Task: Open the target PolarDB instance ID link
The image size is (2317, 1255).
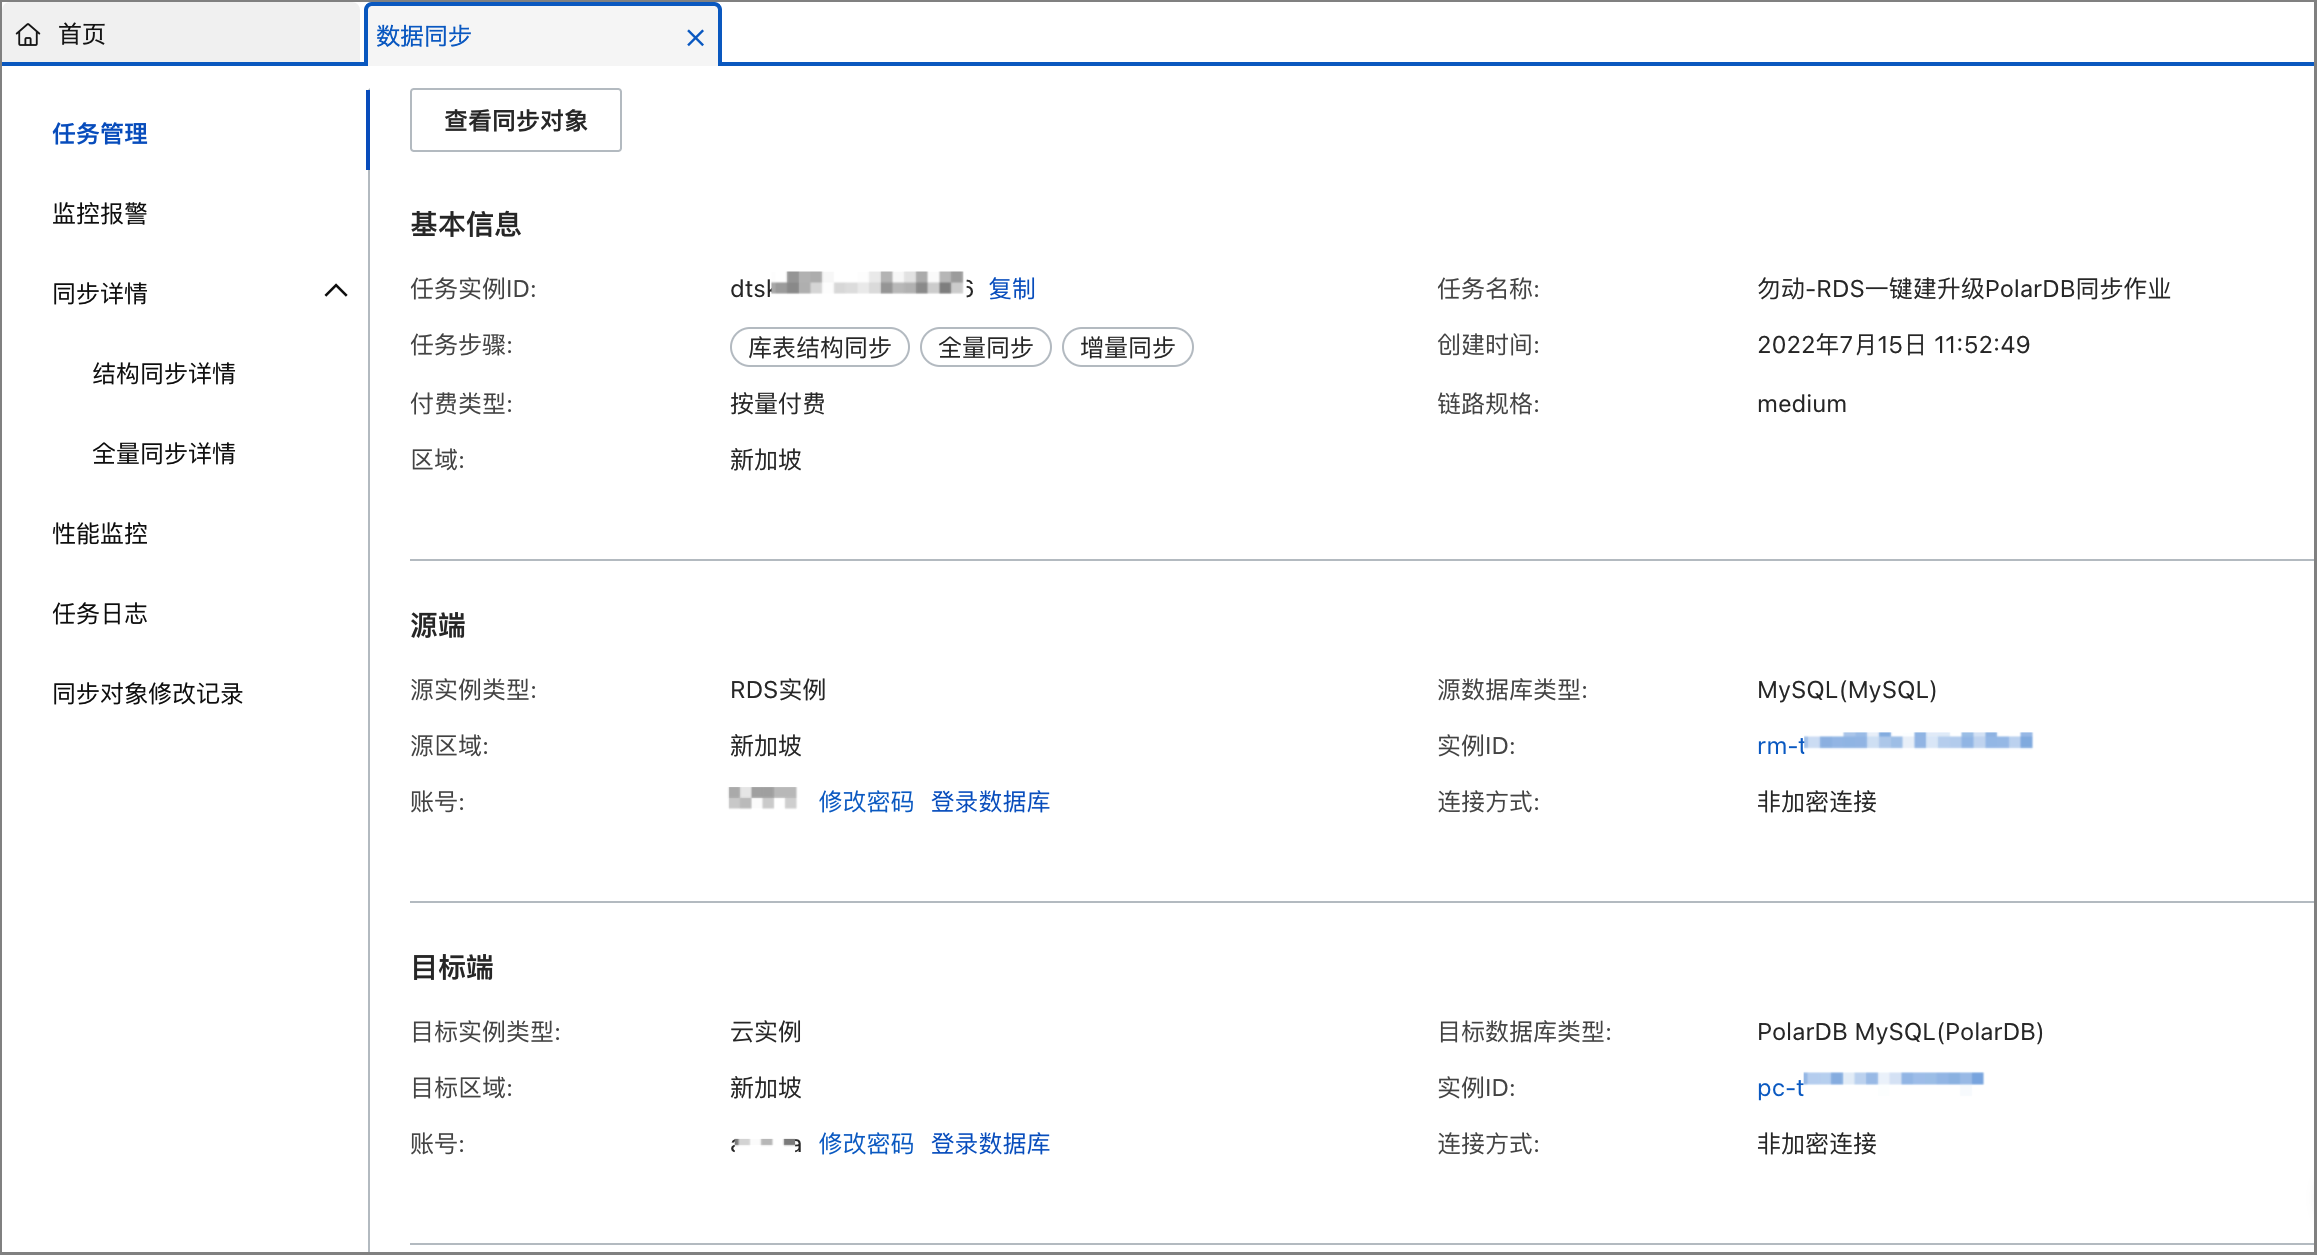Action: (x=1868, y=1087)
